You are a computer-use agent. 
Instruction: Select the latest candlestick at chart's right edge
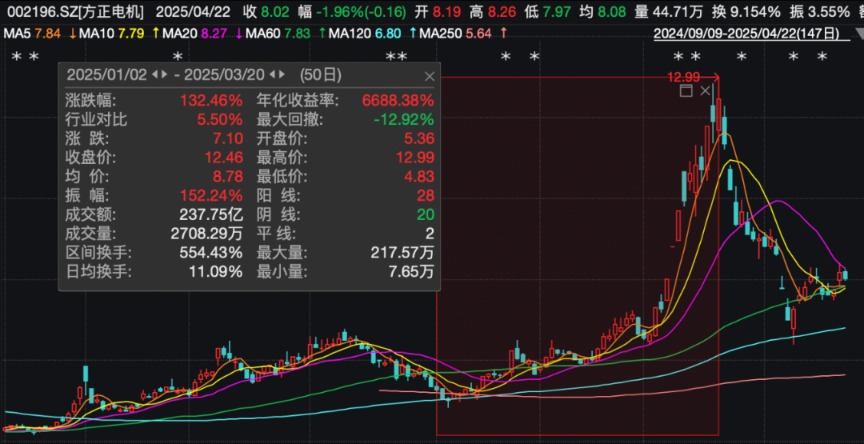point(846,275)
